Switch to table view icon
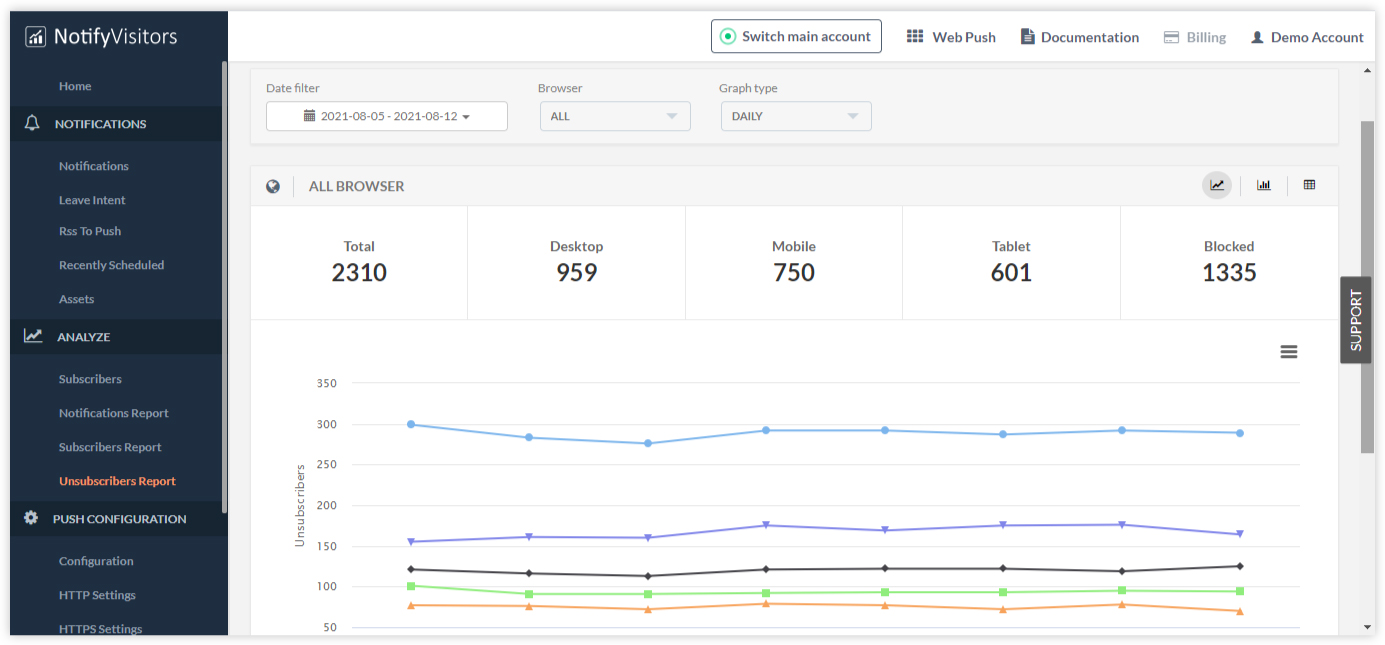Viewport: 1385px width, 645px height. pos(1309,185)
